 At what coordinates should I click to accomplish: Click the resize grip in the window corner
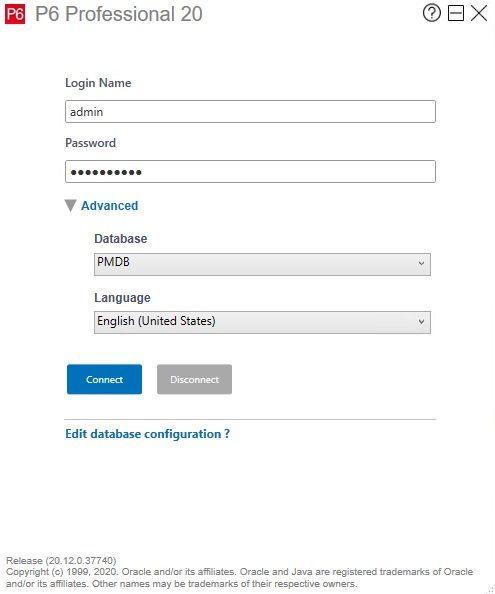[489, 589]
